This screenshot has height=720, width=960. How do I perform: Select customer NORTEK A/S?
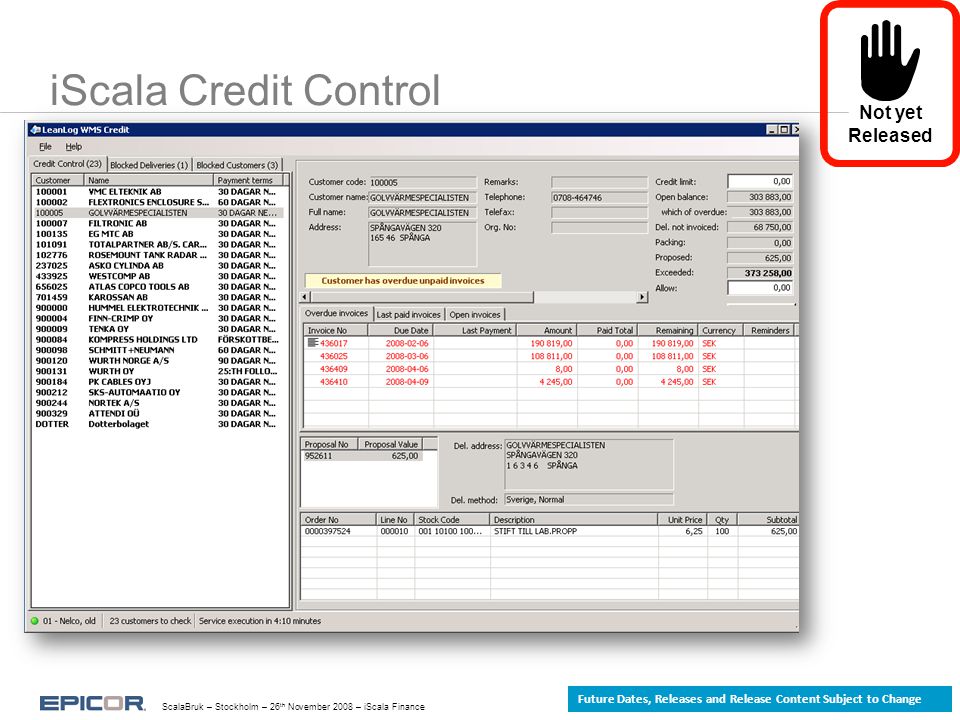pyautogui.click(x=158, y=403)
